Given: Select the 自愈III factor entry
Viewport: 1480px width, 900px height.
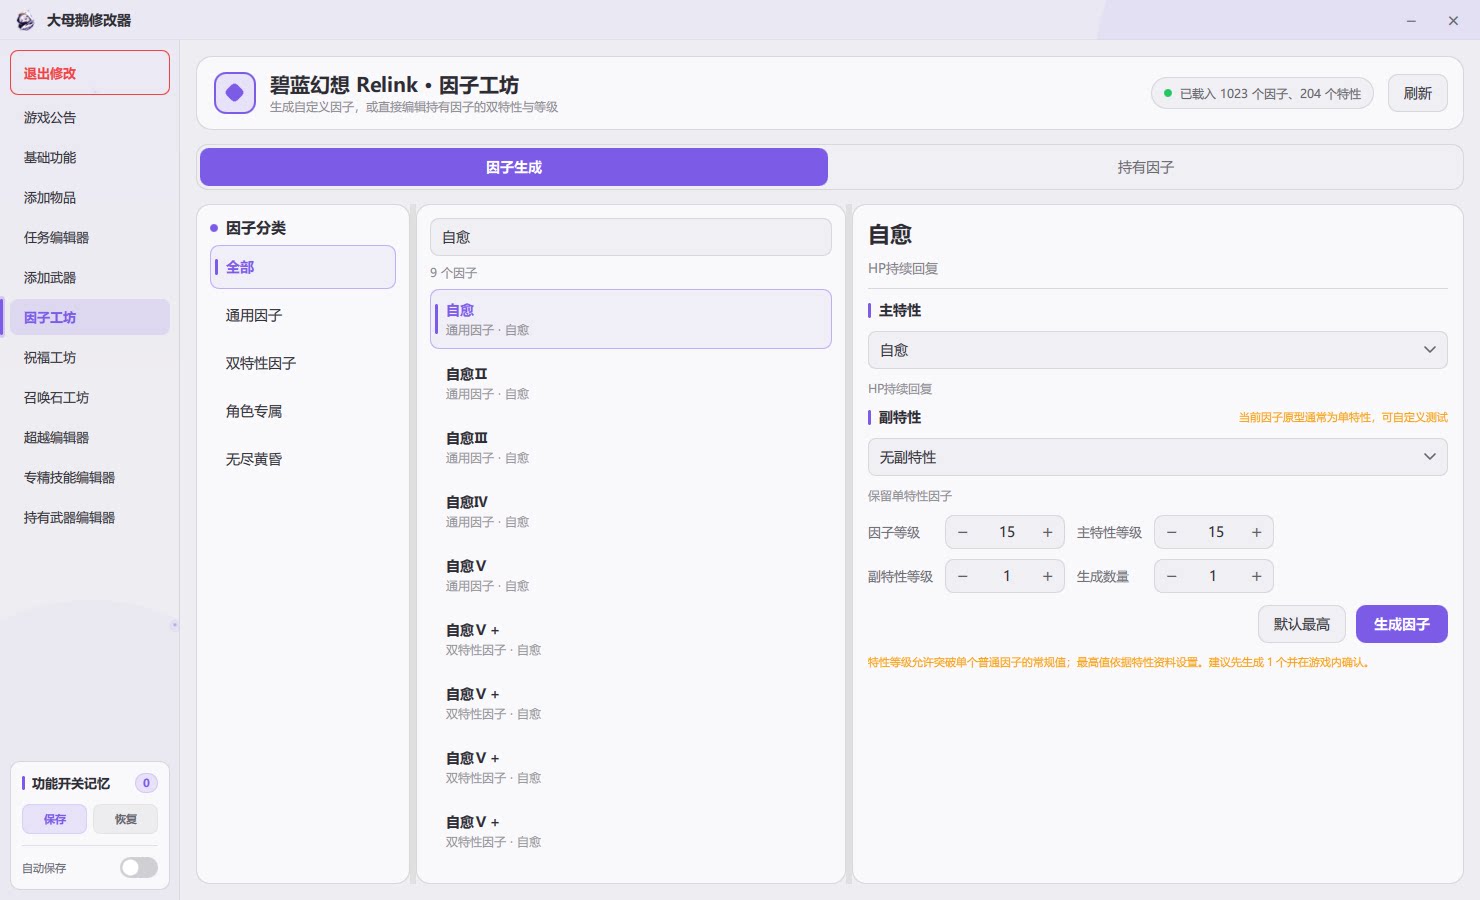Looking at the screenshot, I should coord(631,447).
